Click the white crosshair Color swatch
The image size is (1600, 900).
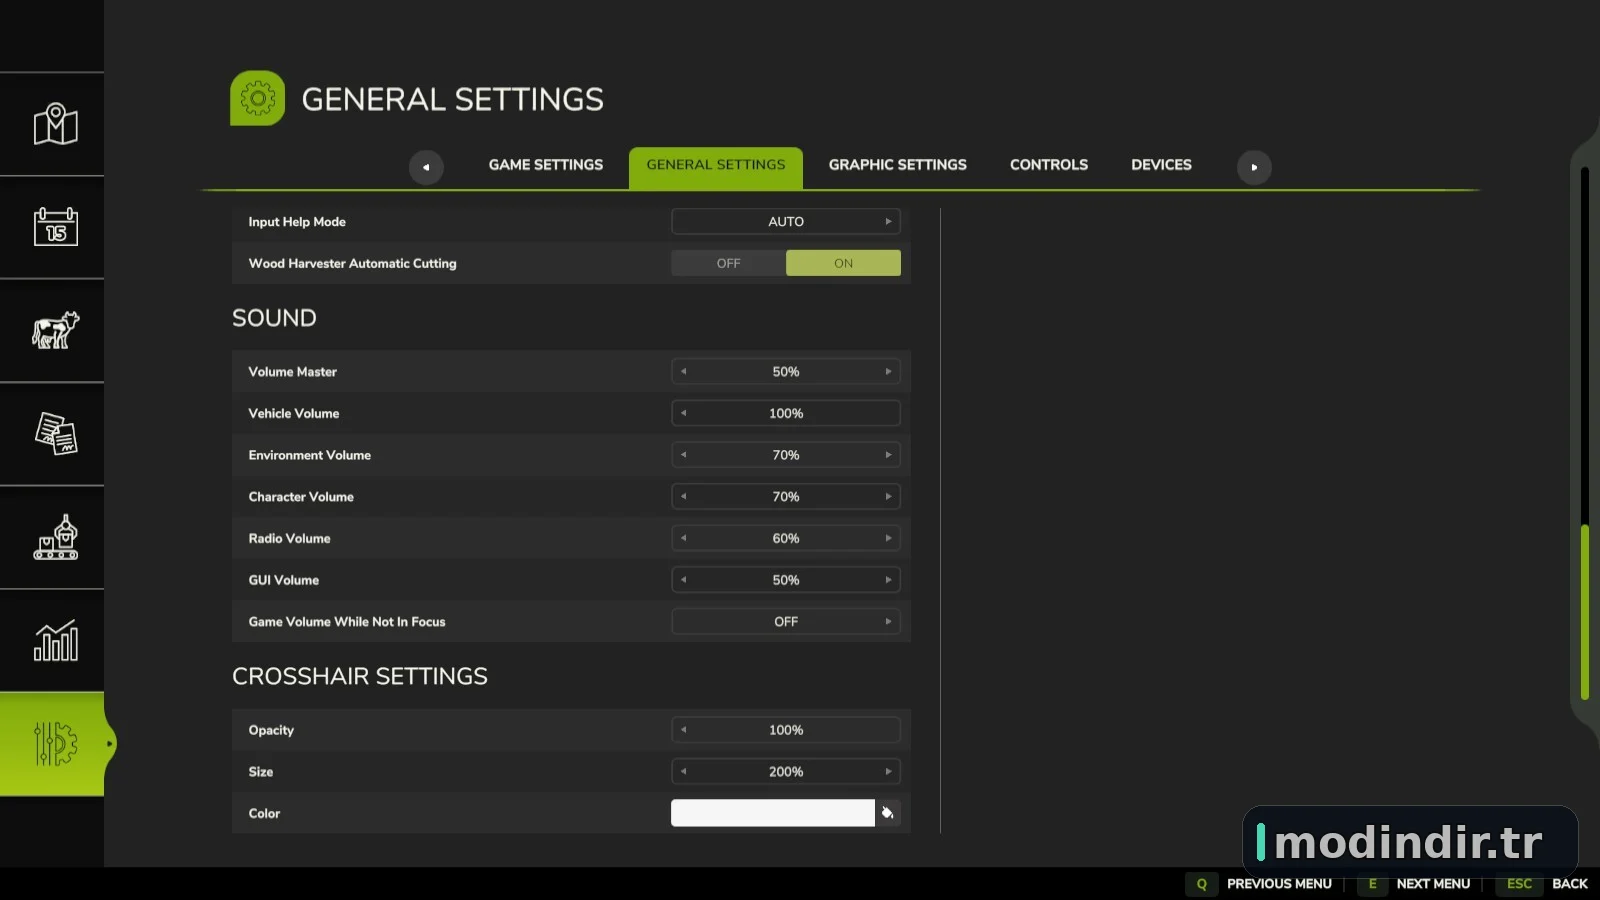[x=773, y=813]
